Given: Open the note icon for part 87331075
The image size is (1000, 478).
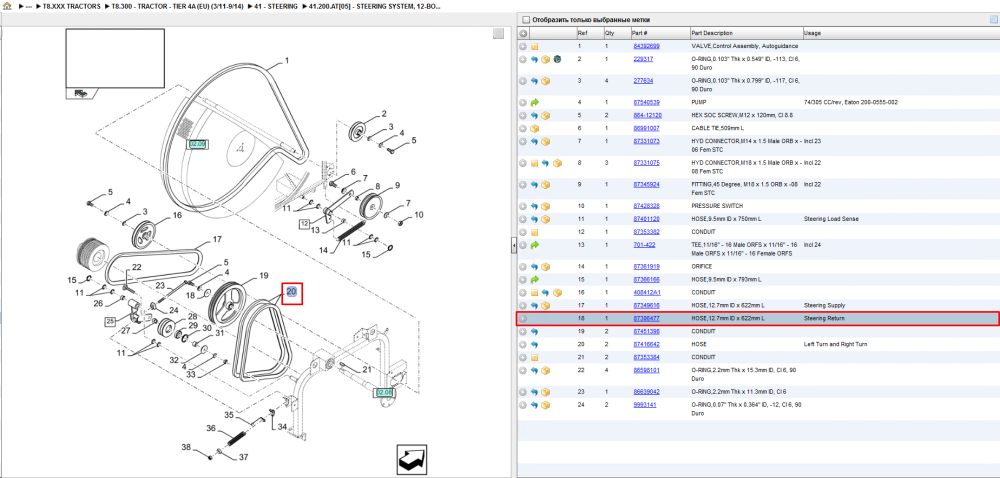Looking at the screenshot, I should tap(534, 163).
